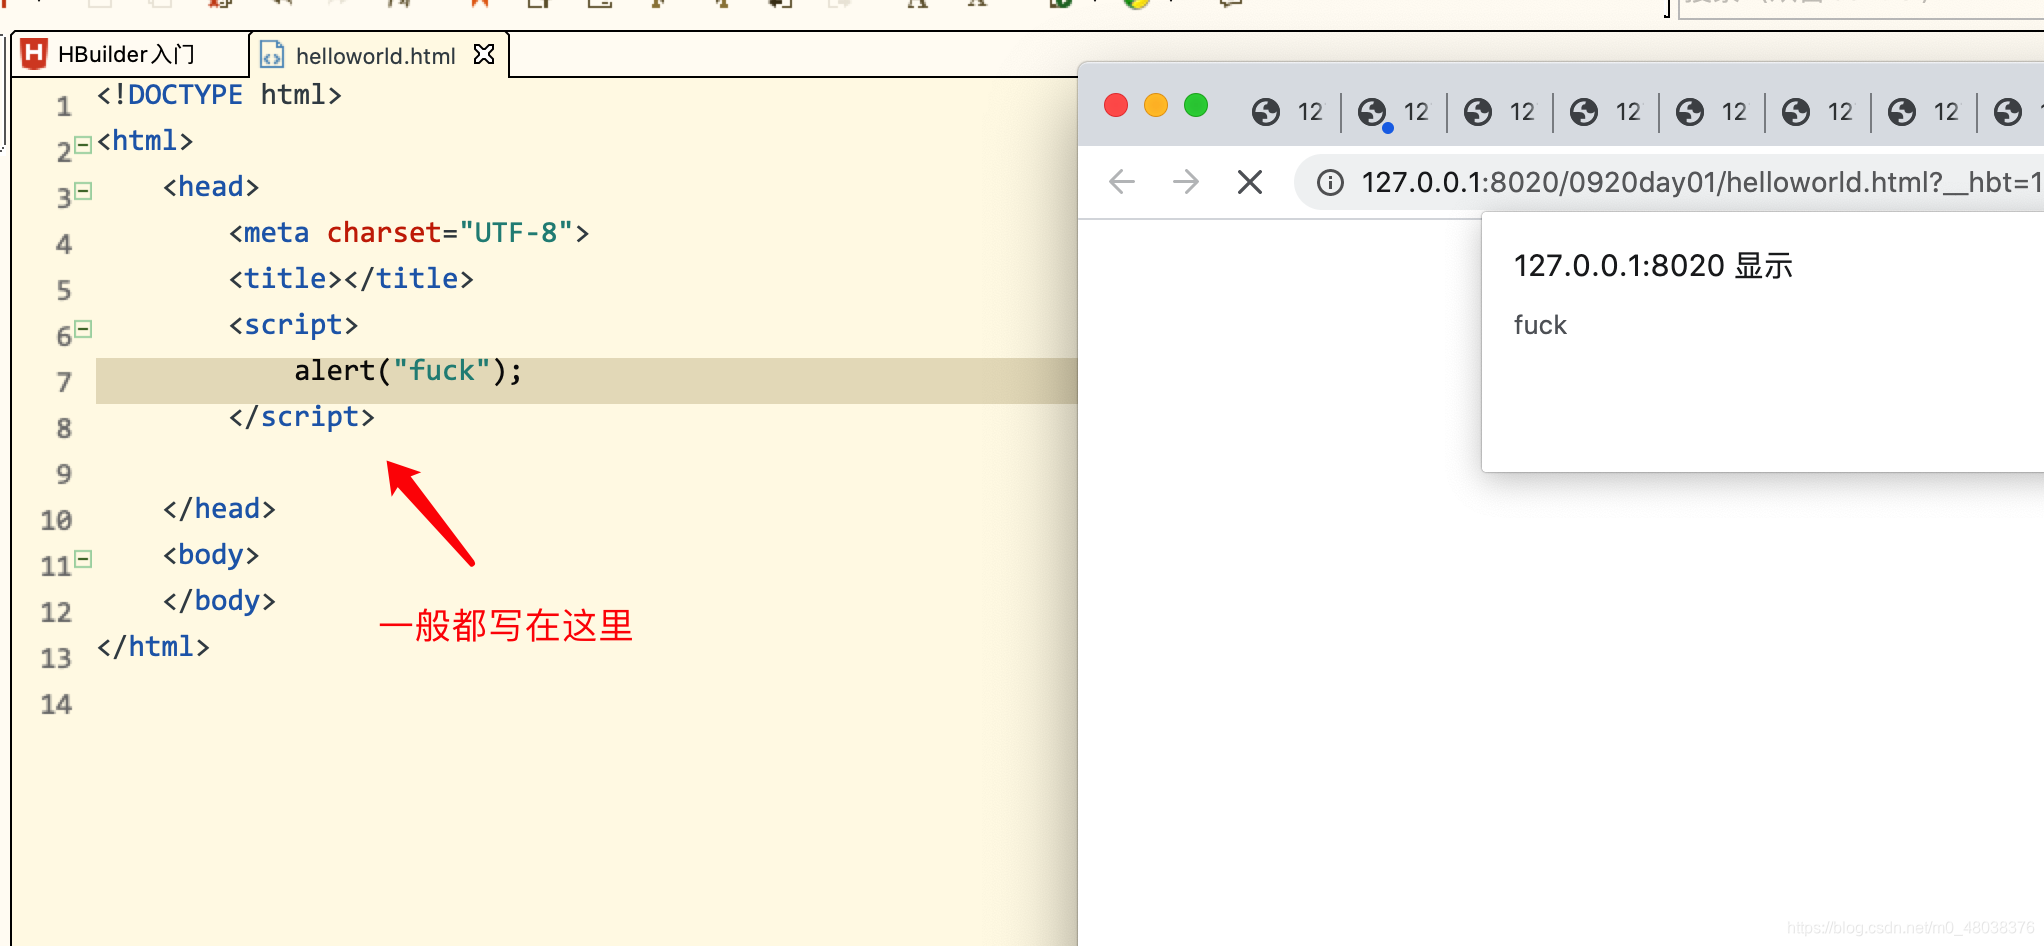Click line 7 alert("fuck"); code
This screenshot has height=946, width=2044.
408,371
